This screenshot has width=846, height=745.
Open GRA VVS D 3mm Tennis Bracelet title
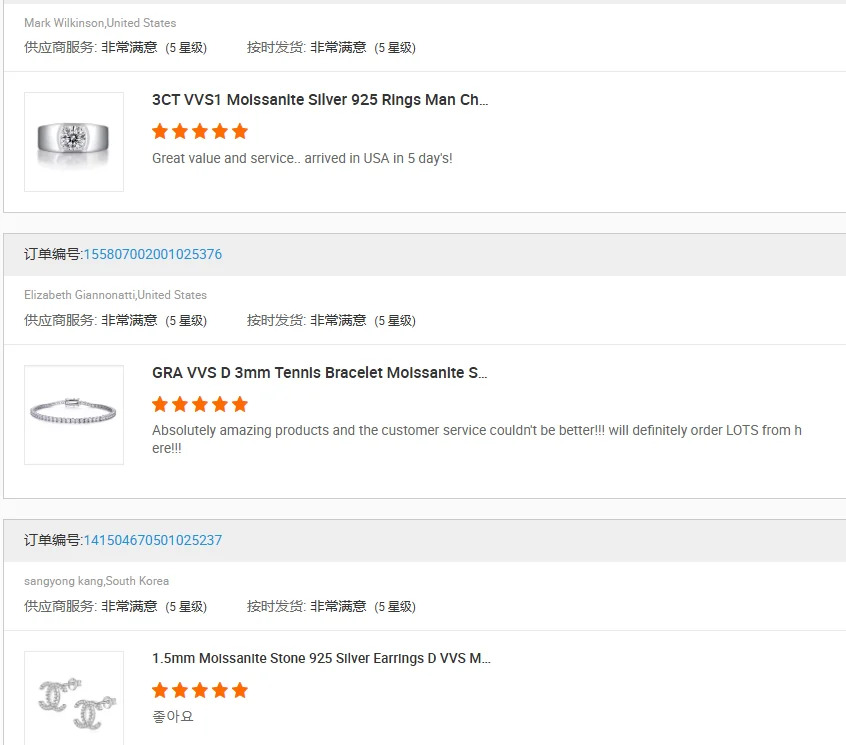pos(319,373)
